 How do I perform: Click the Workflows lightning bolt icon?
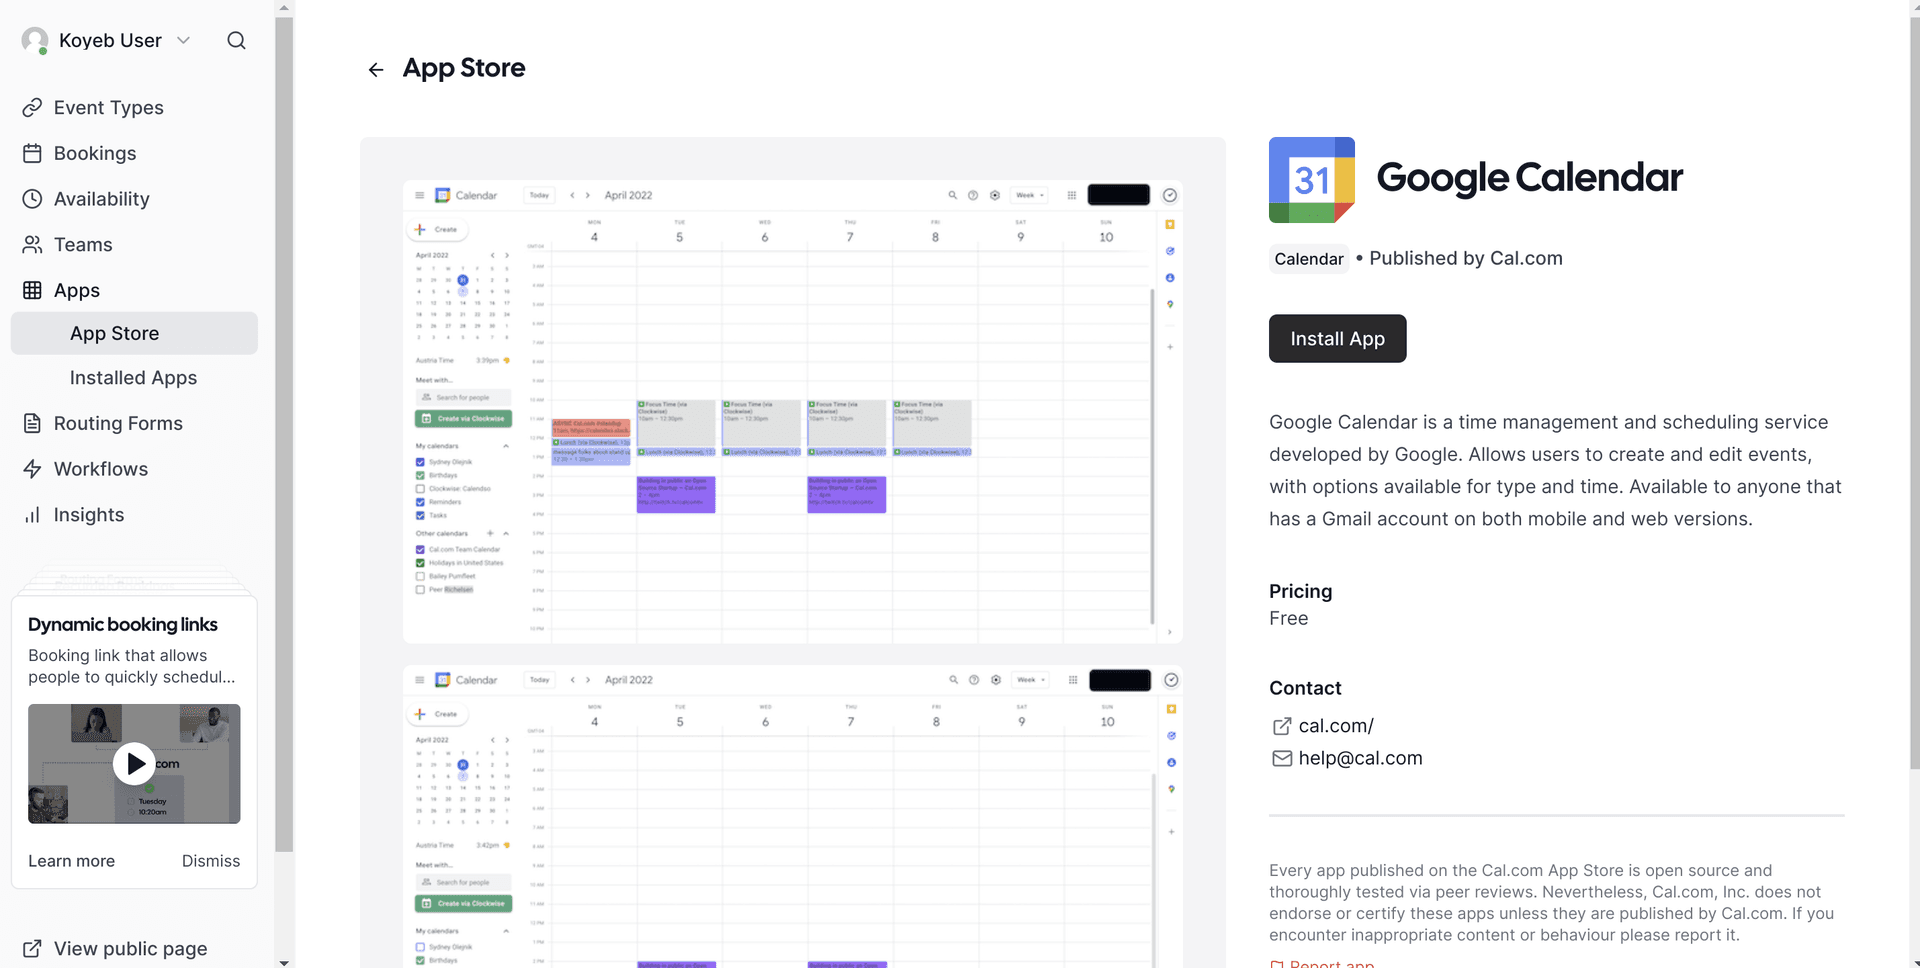click(32, 469)
